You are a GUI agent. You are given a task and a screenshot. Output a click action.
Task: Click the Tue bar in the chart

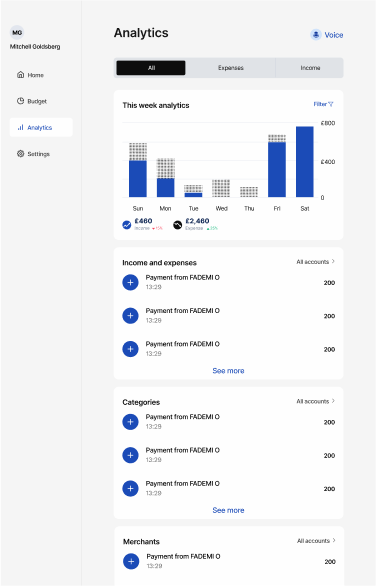click(193, 191)
